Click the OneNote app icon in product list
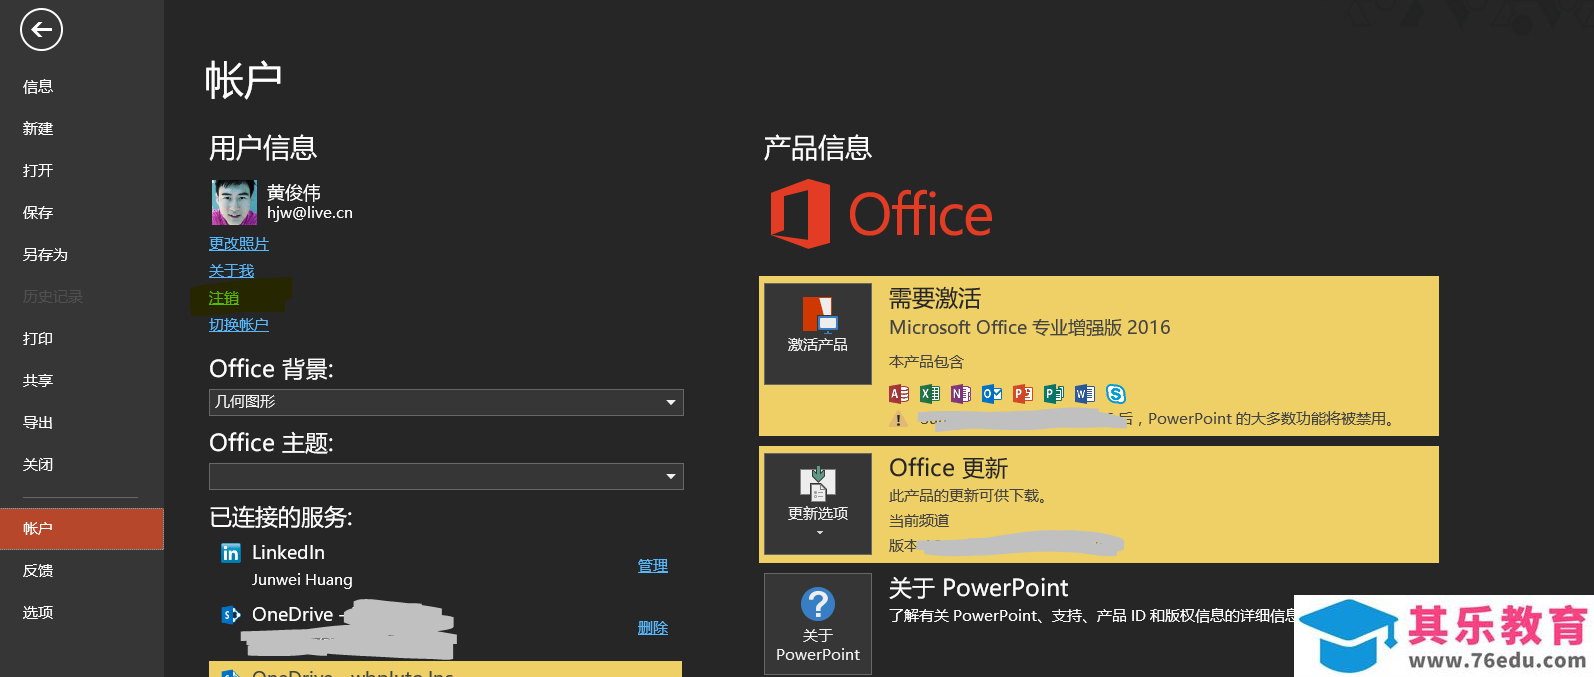The height and width of the screenshot is (677, 1594). coord(961,394)
